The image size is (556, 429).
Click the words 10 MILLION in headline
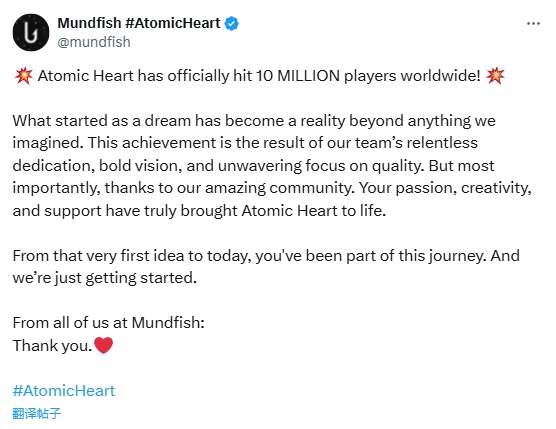298,76
